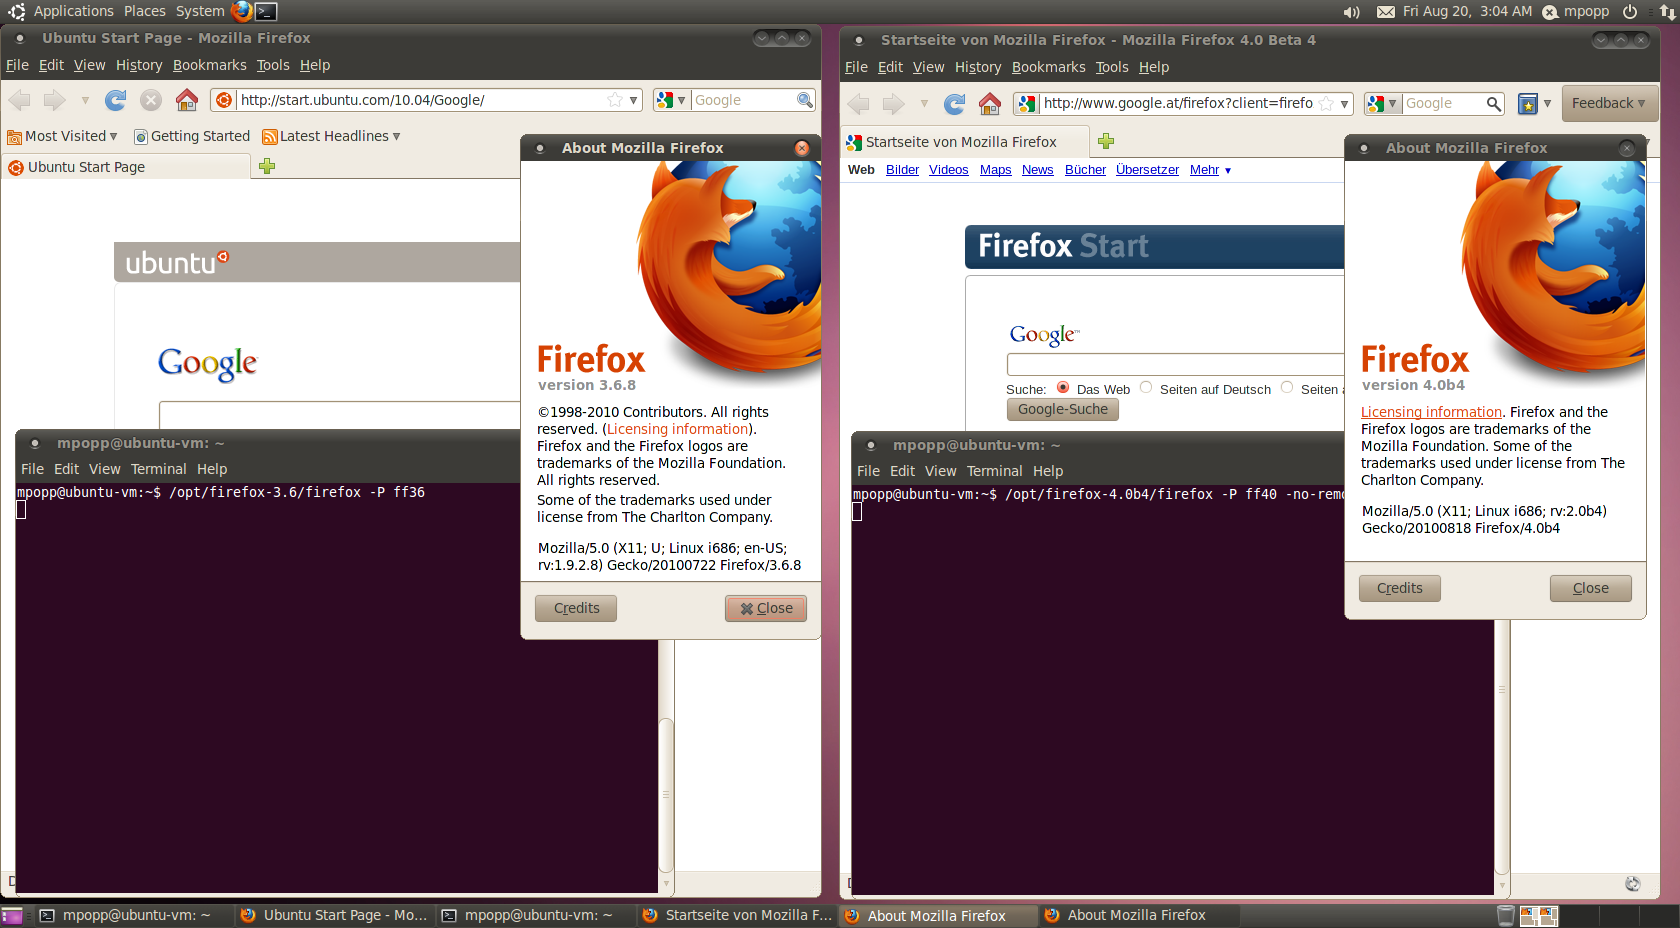This screenshot has height=928, width=1680.
Task: Select 'Seiten auf Deutsch' radio option
Action: pos(1146,388)
